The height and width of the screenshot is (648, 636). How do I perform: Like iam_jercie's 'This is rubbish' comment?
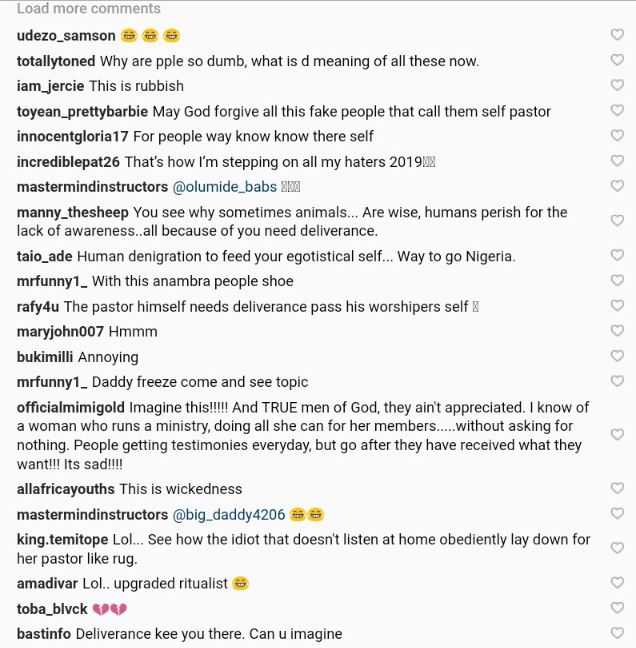[617, 86]
